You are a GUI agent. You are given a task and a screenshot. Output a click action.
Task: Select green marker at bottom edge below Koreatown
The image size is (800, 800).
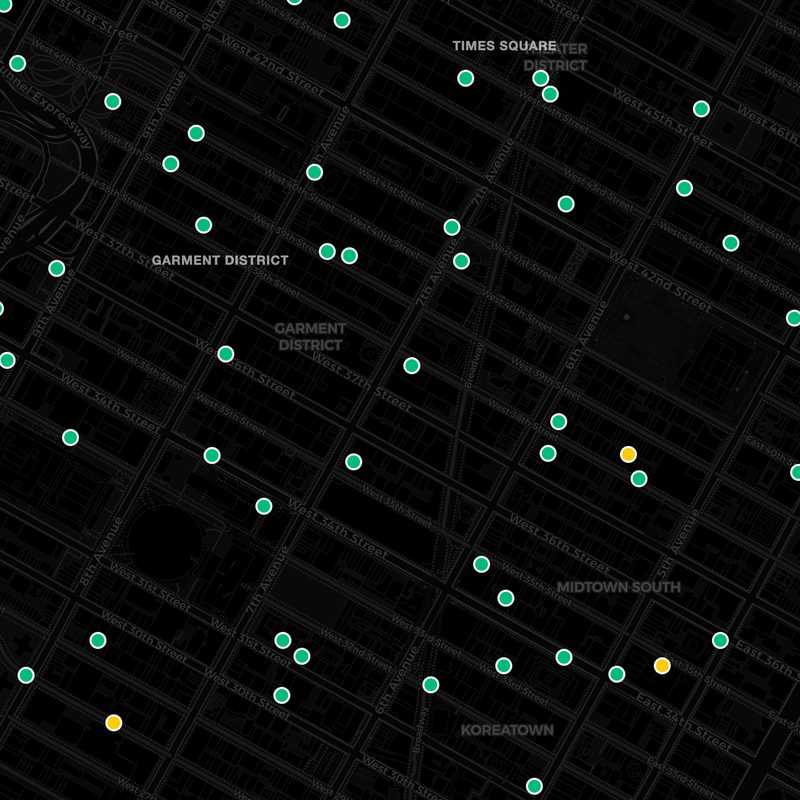534,786
